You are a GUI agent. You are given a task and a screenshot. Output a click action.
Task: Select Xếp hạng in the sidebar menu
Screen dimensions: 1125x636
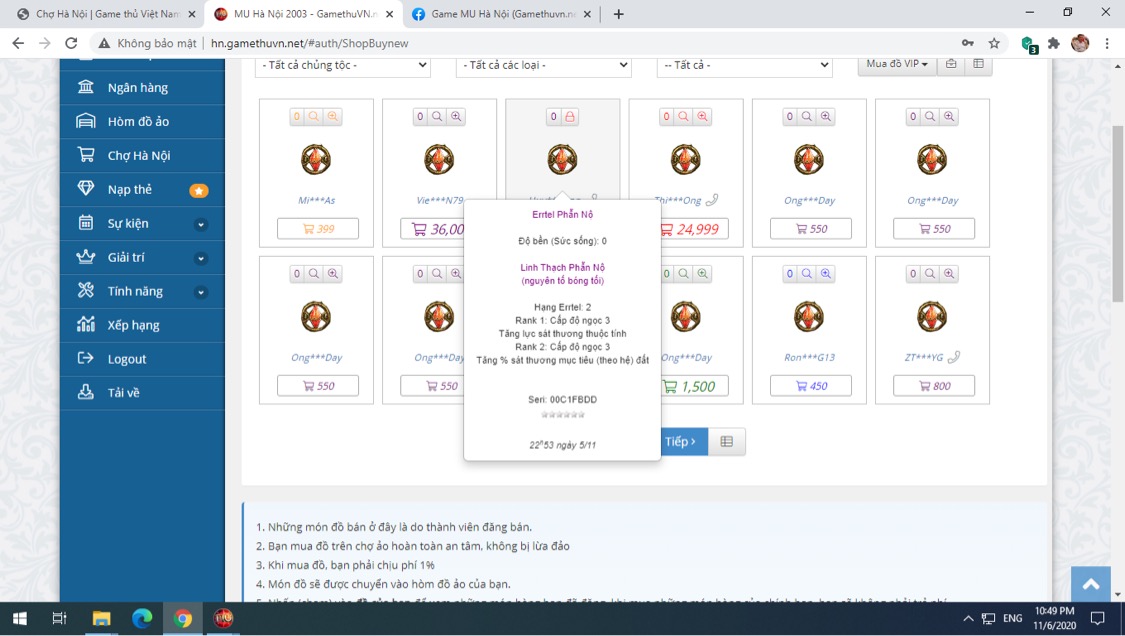coord(133,325)
